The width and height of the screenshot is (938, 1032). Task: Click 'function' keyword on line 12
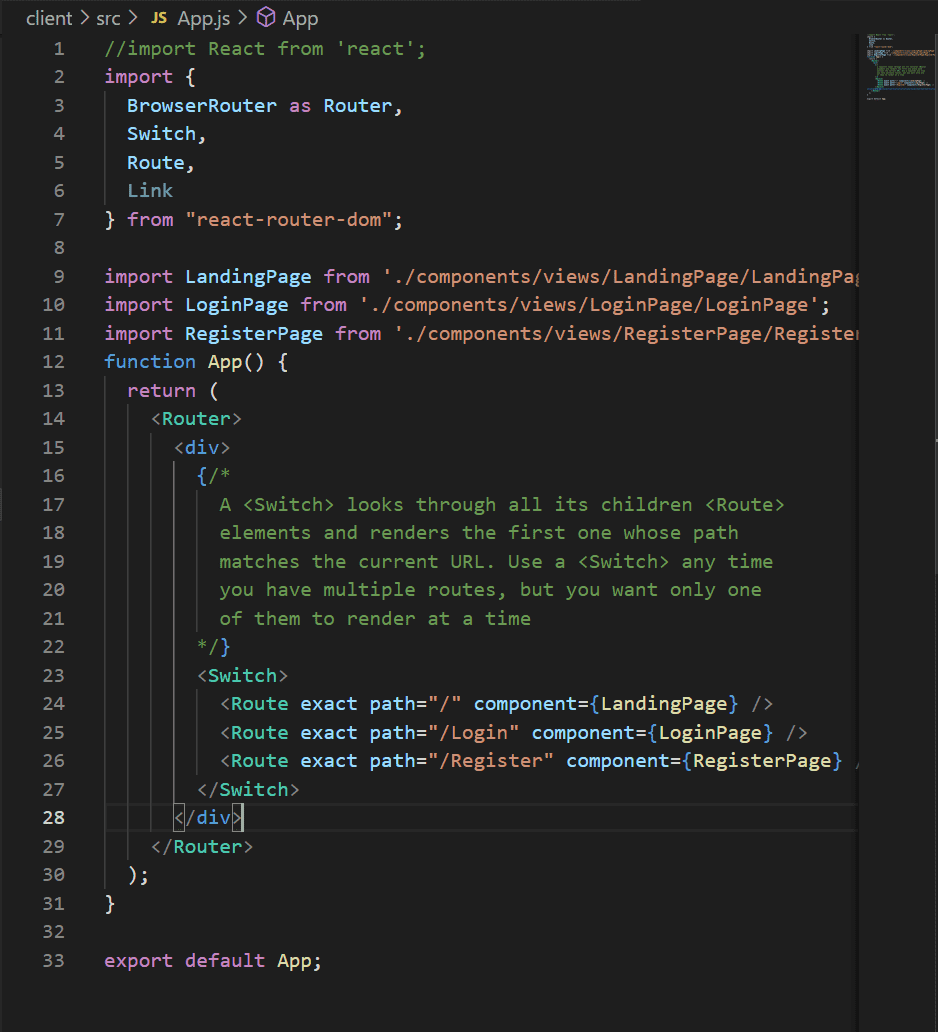click(x=150, y=362)
